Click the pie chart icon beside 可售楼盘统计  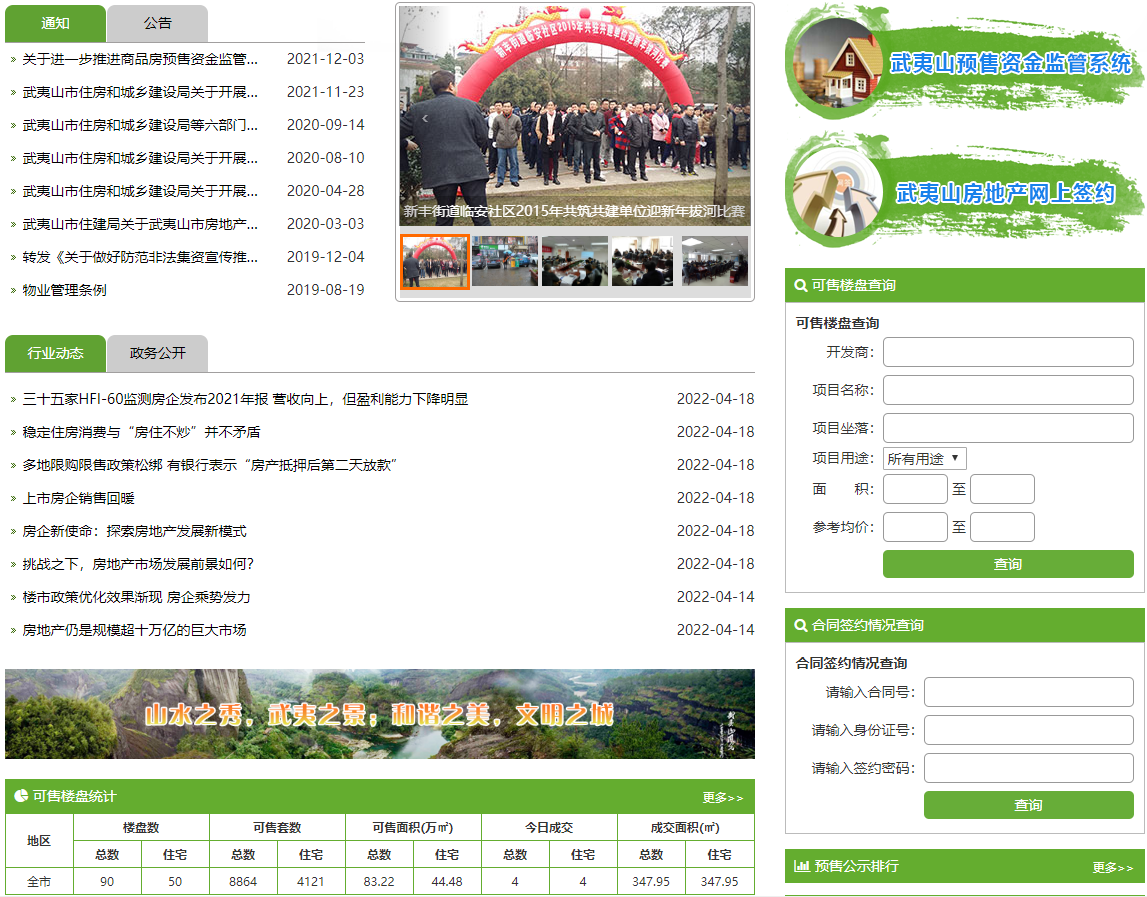pos(21,796)
